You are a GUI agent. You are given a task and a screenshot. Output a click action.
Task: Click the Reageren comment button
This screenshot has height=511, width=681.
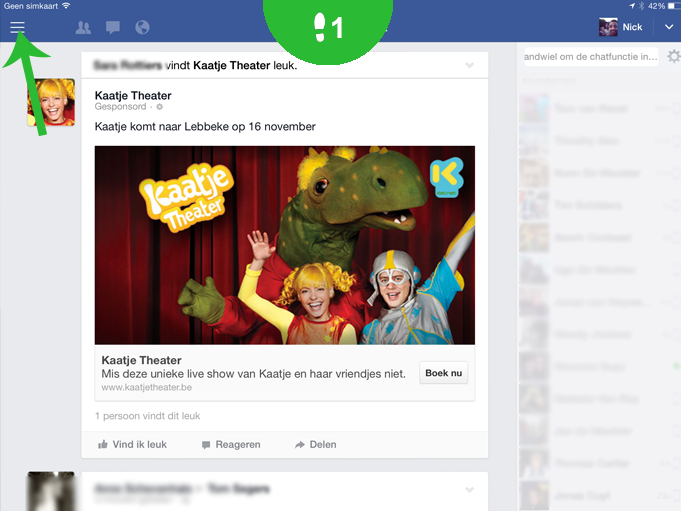coord(231,445)
